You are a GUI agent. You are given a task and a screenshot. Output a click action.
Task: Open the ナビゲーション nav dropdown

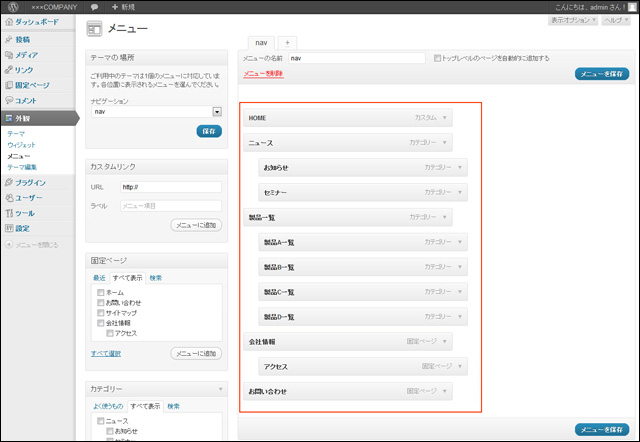click(157, 111)
